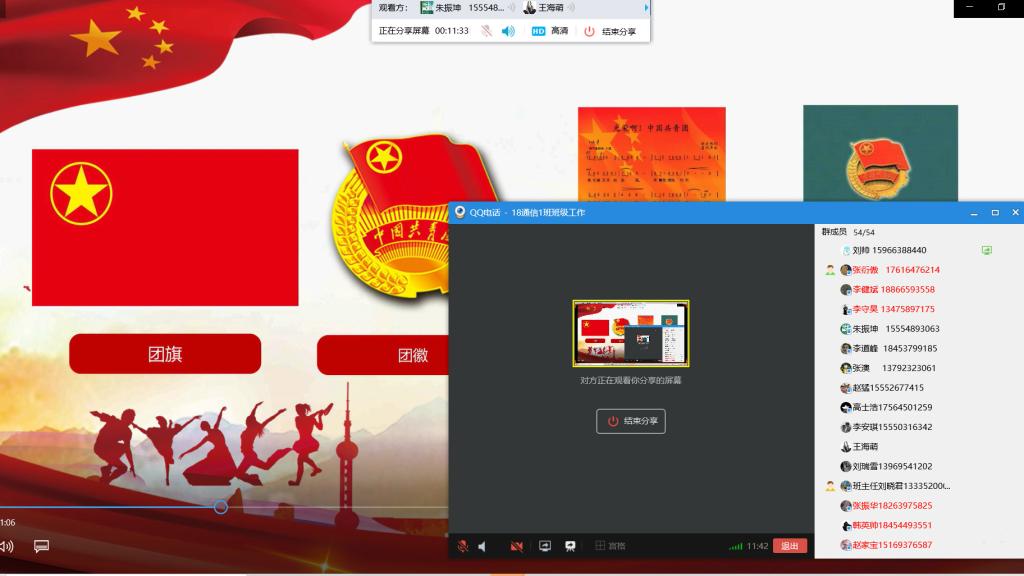The width and height of the screenshot is (1024, 576).
Task: Close the QQ电话 call window
Action: point(1015,213)
